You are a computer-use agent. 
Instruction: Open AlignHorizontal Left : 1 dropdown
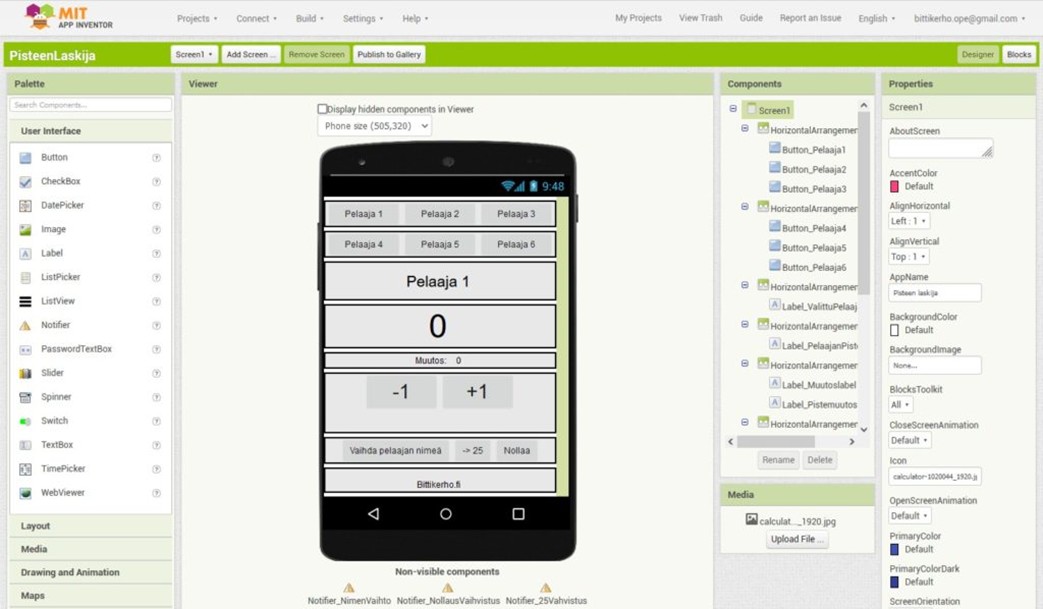tap(909, 221)
